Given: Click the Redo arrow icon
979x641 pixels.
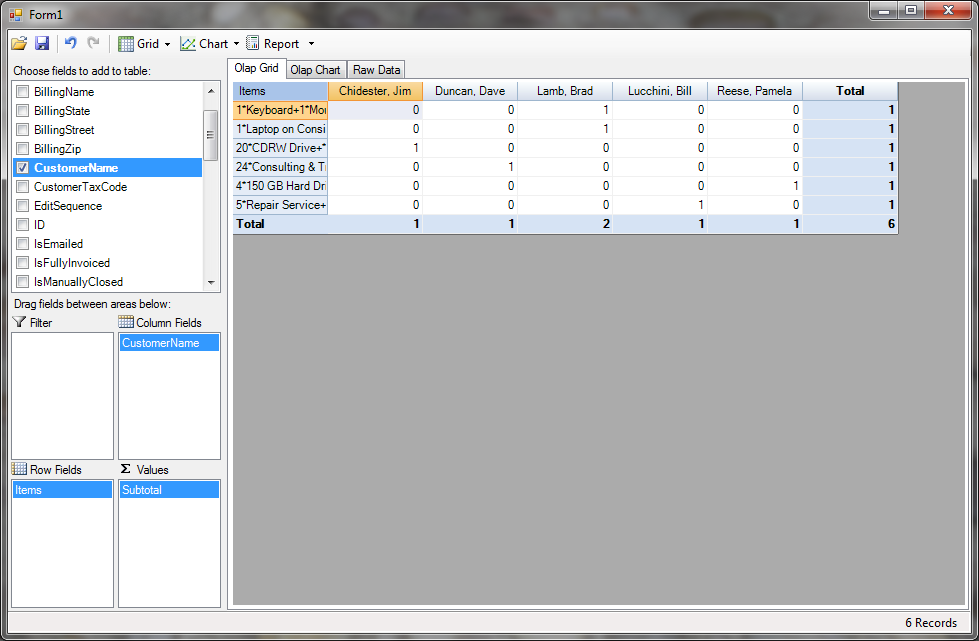Looking at the screenshot, I should pyautogui.click(x=94, y=43).
